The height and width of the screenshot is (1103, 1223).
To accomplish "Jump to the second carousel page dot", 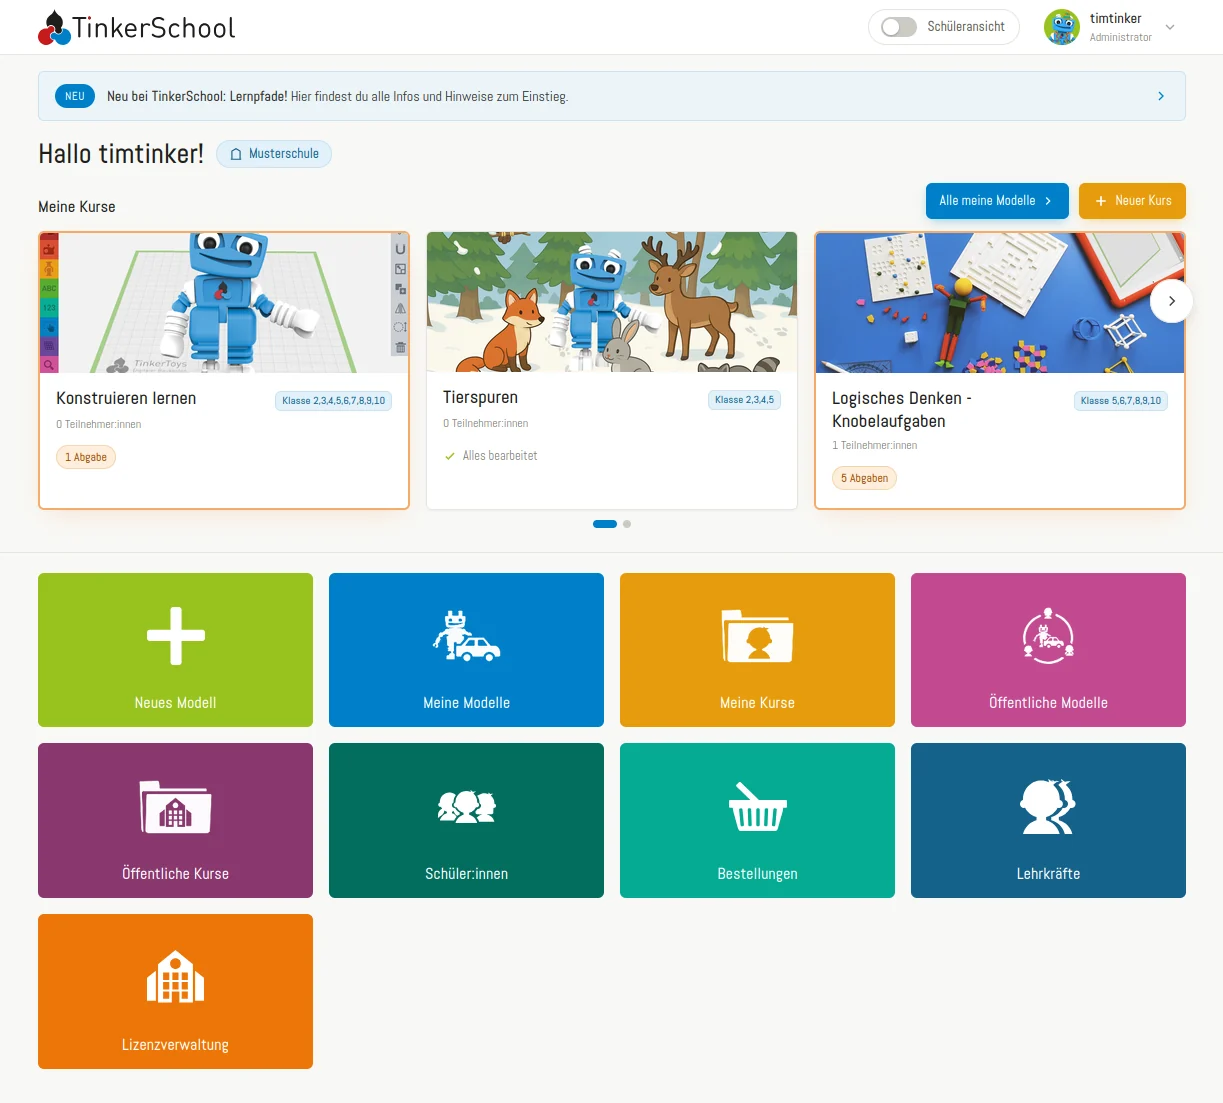I will click(627, 524).
